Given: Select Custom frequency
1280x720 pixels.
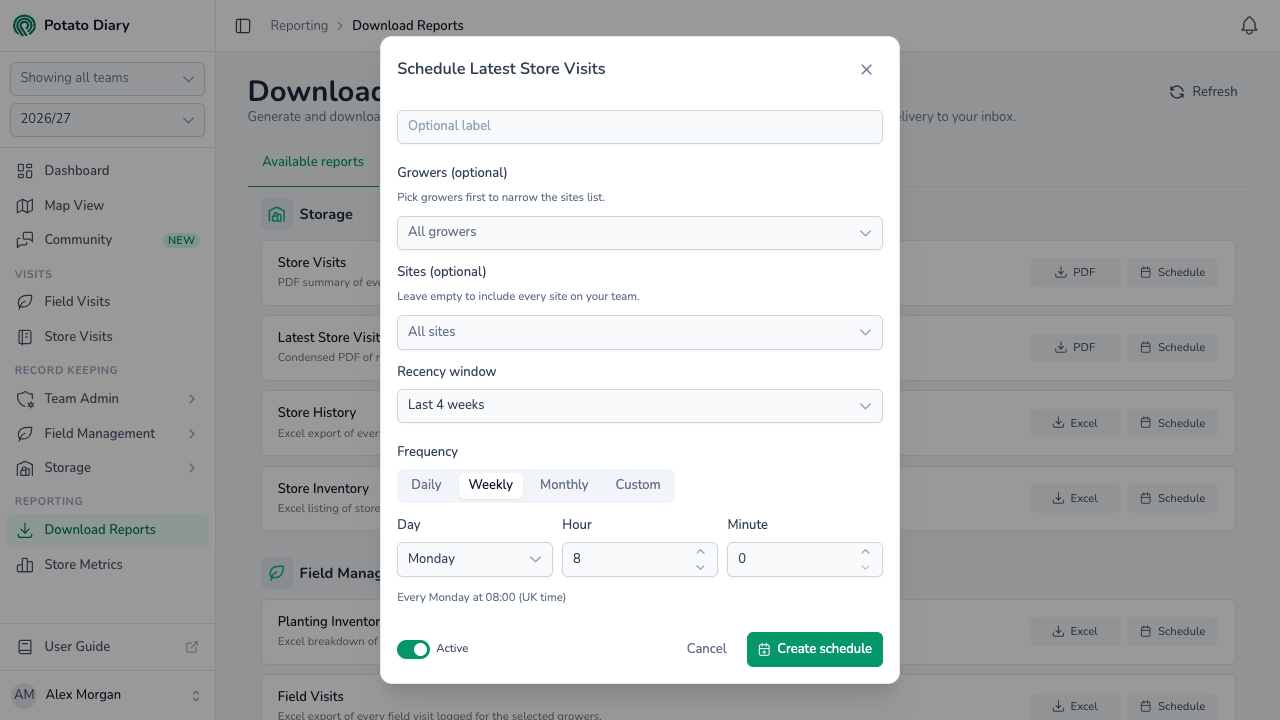Looking at the screenshot, I should (x=638, y=485).
